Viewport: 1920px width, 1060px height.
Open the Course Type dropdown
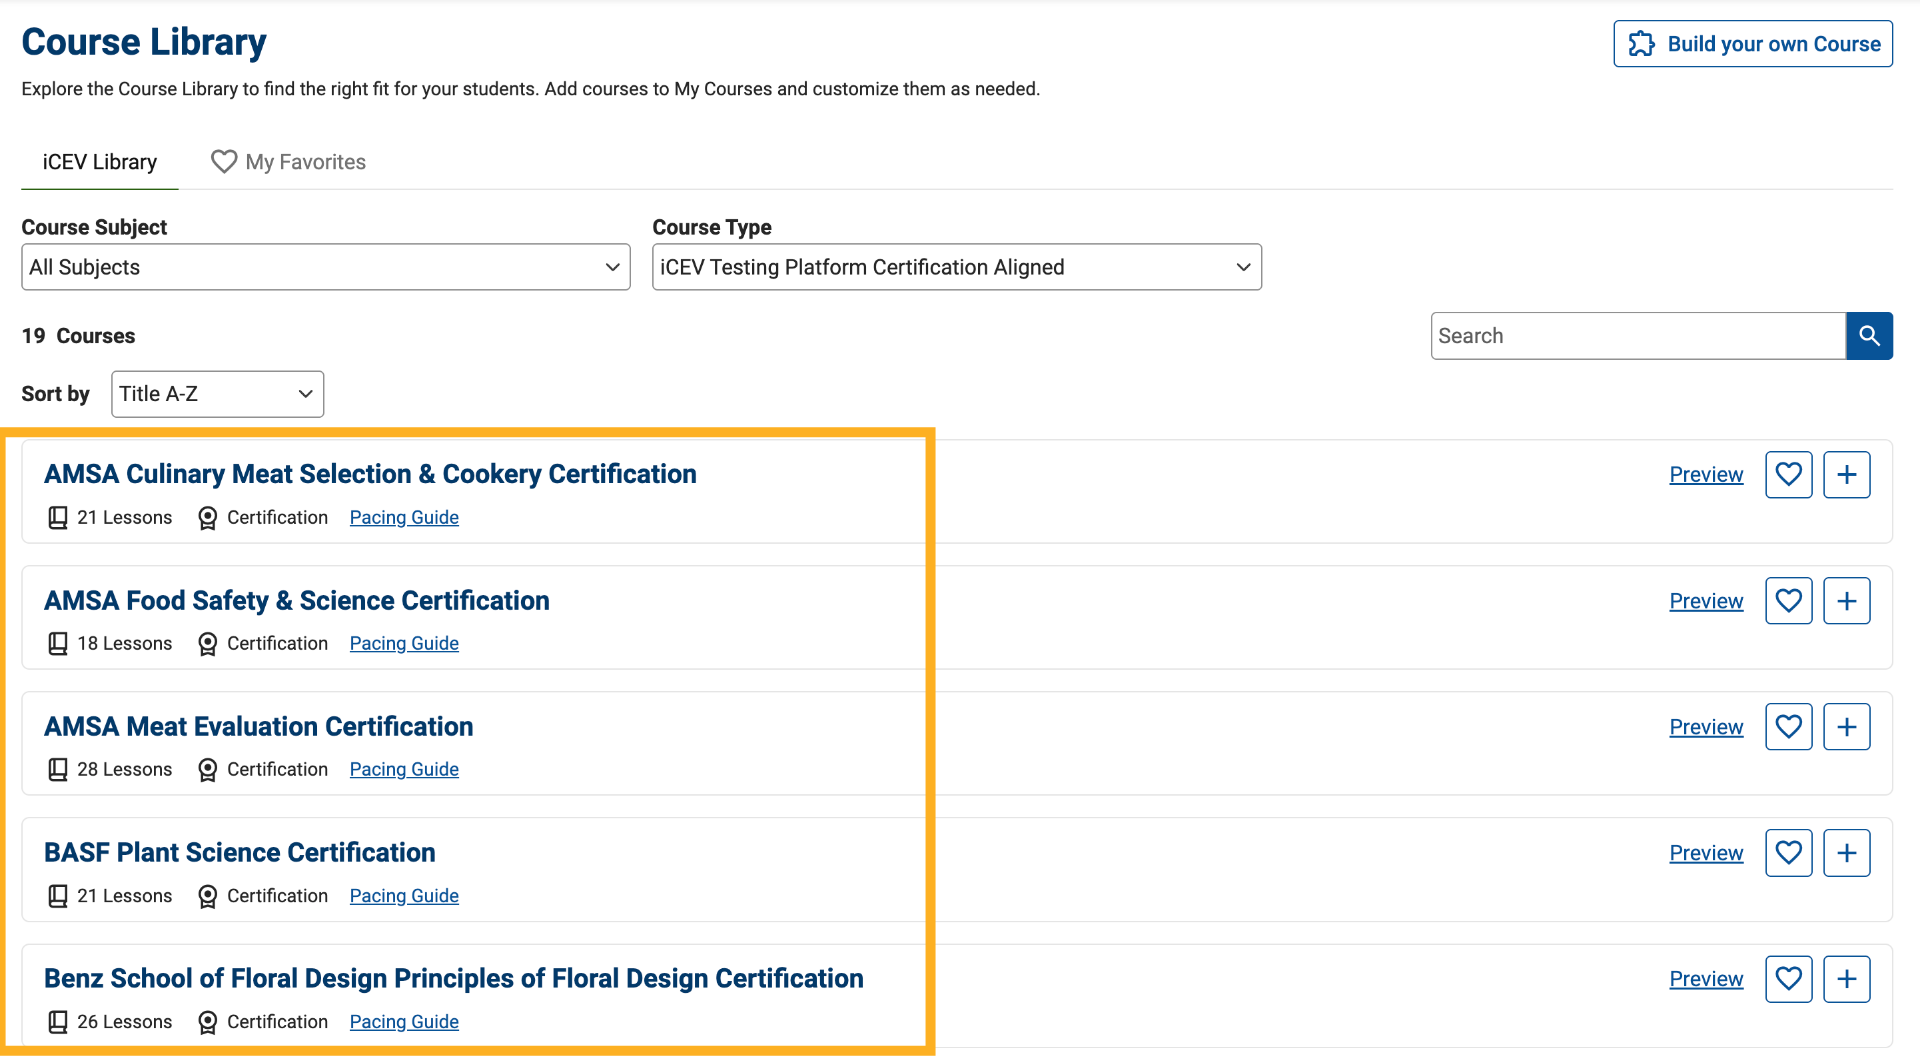point(957,267)
